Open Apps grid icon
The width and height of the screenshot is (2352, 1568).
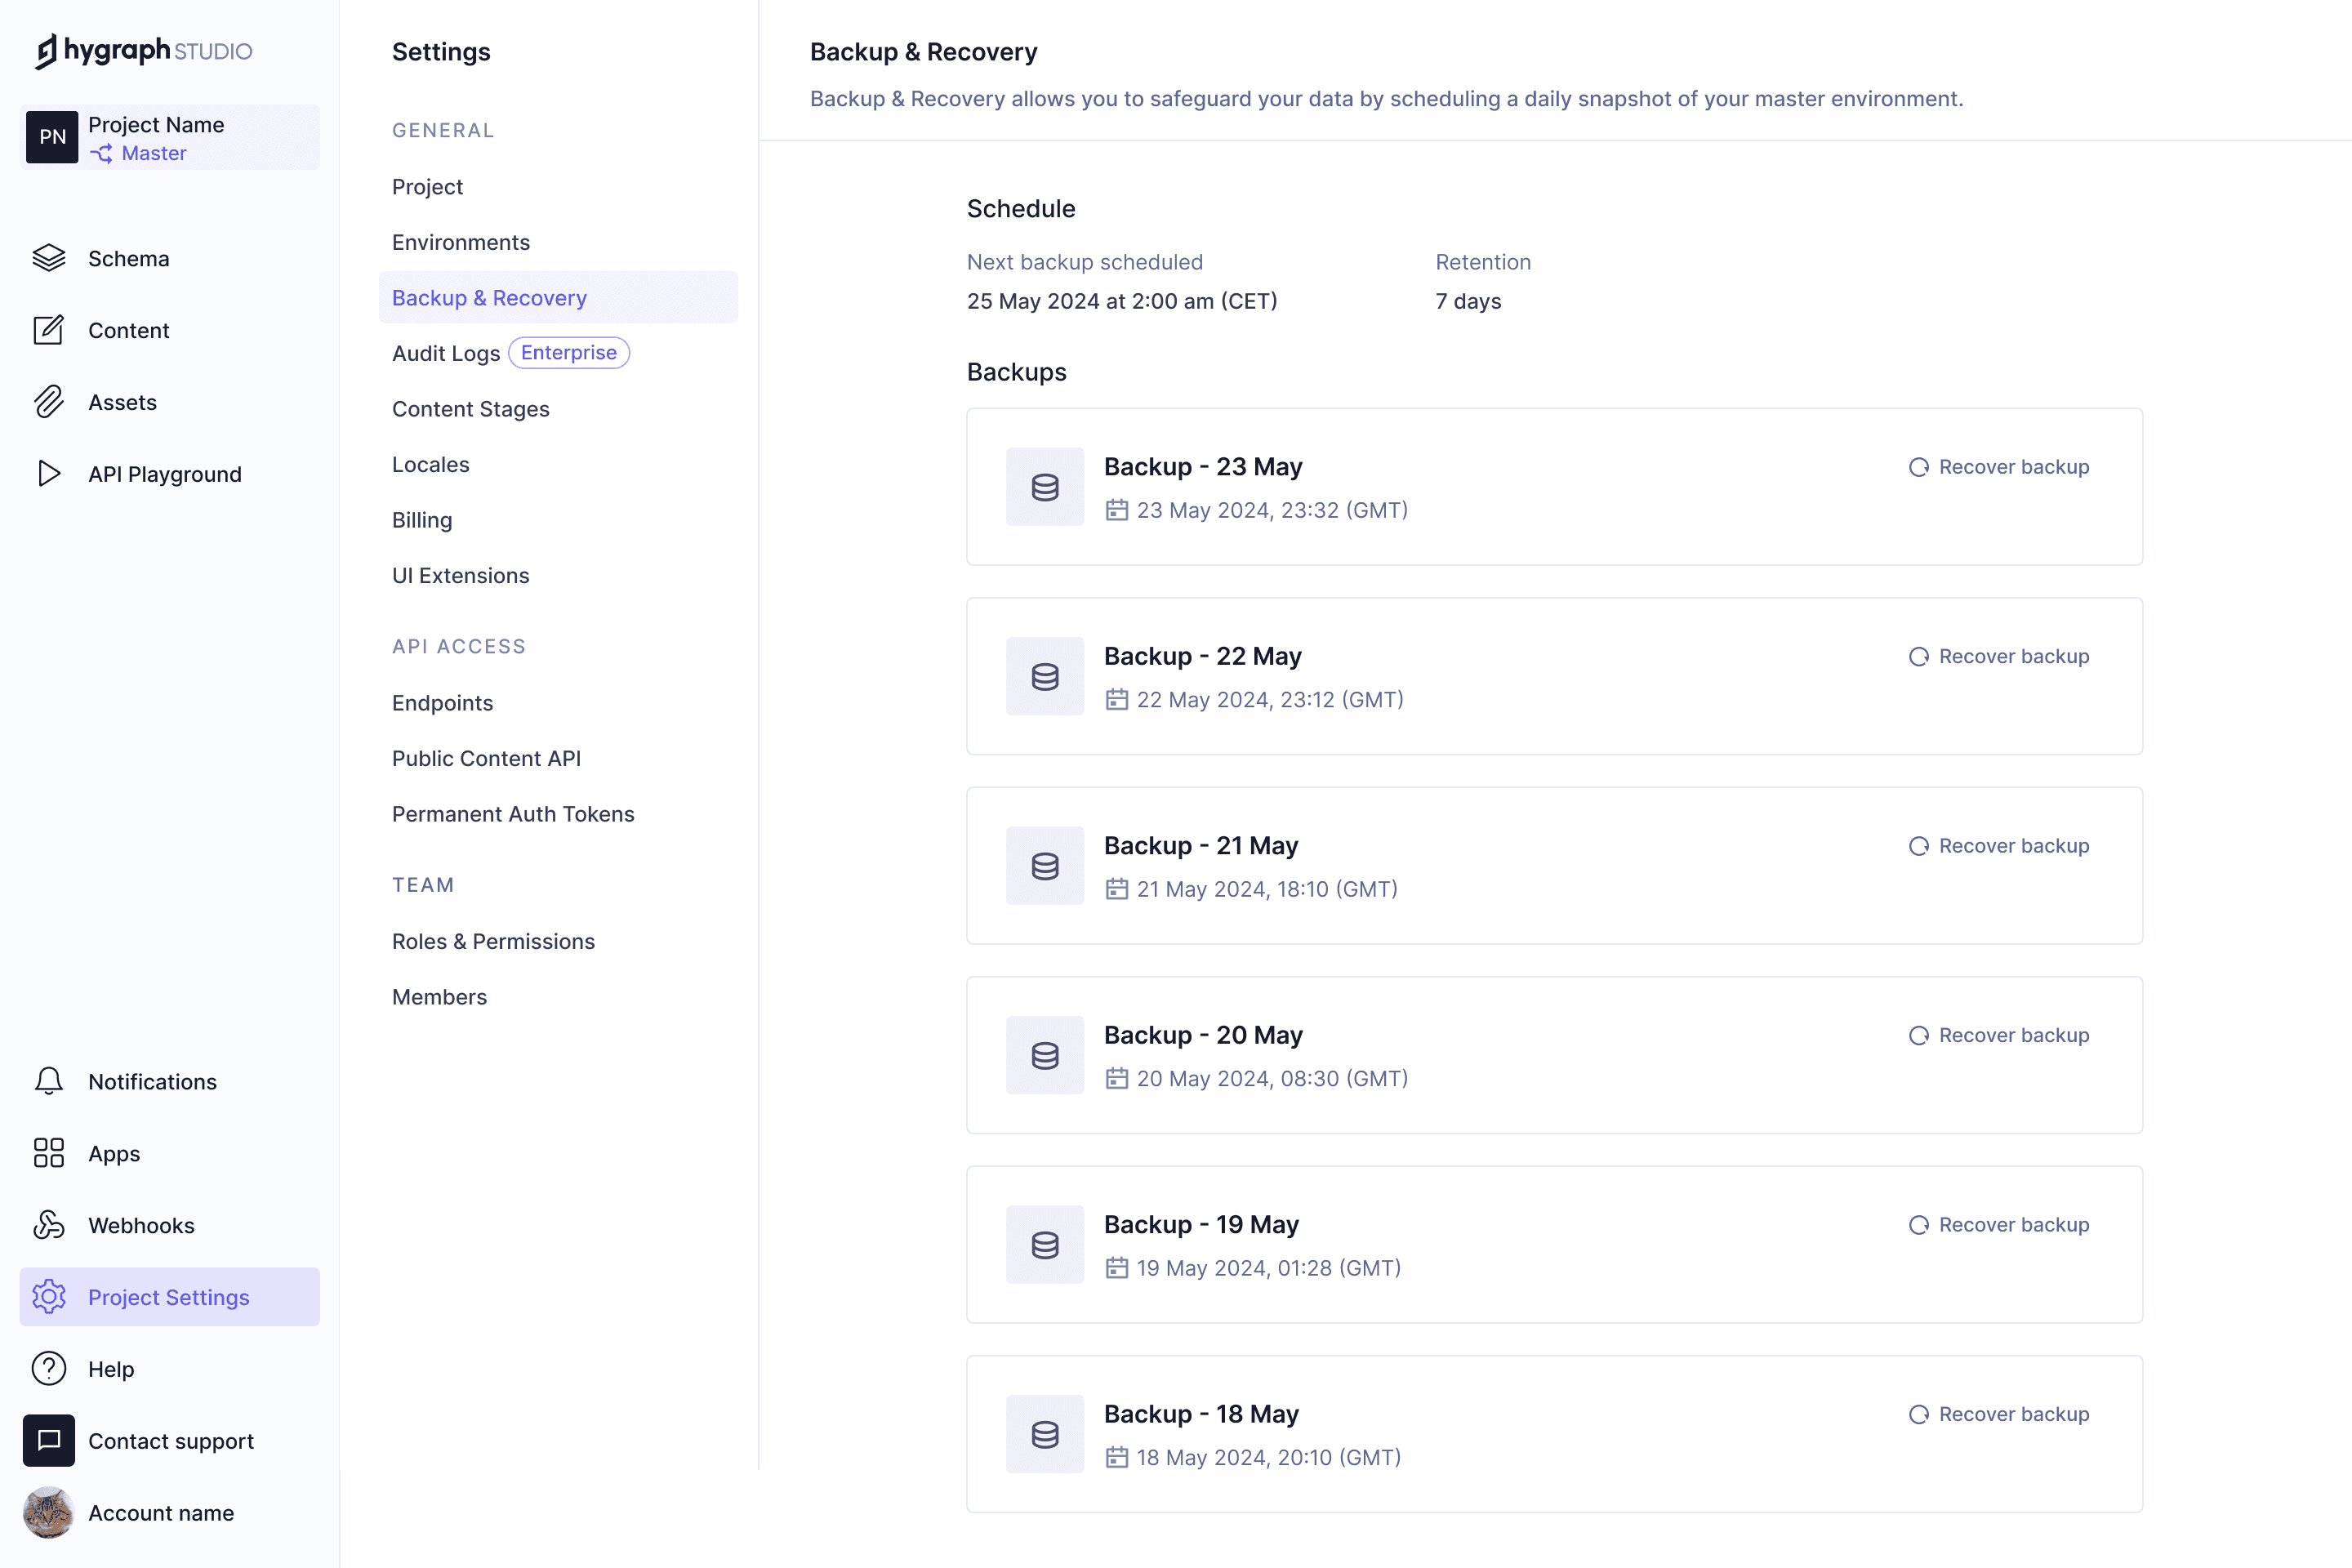48,1153
